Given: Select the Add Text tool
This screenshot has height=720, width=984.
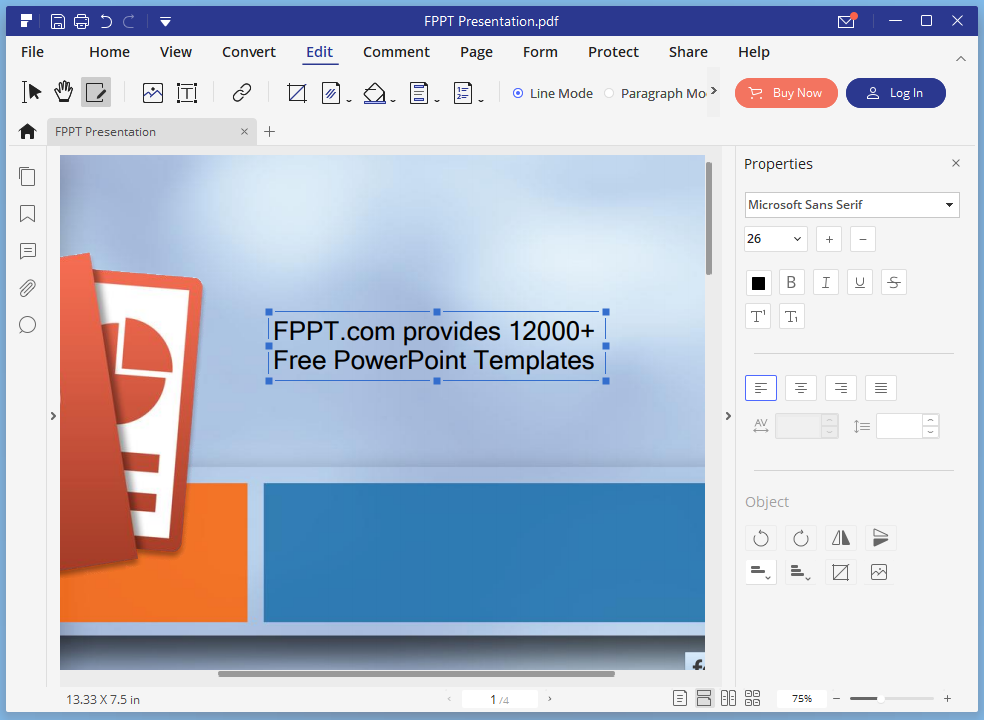Looking at the screenshot, I should pyautogui.click(x=187, y=93).
